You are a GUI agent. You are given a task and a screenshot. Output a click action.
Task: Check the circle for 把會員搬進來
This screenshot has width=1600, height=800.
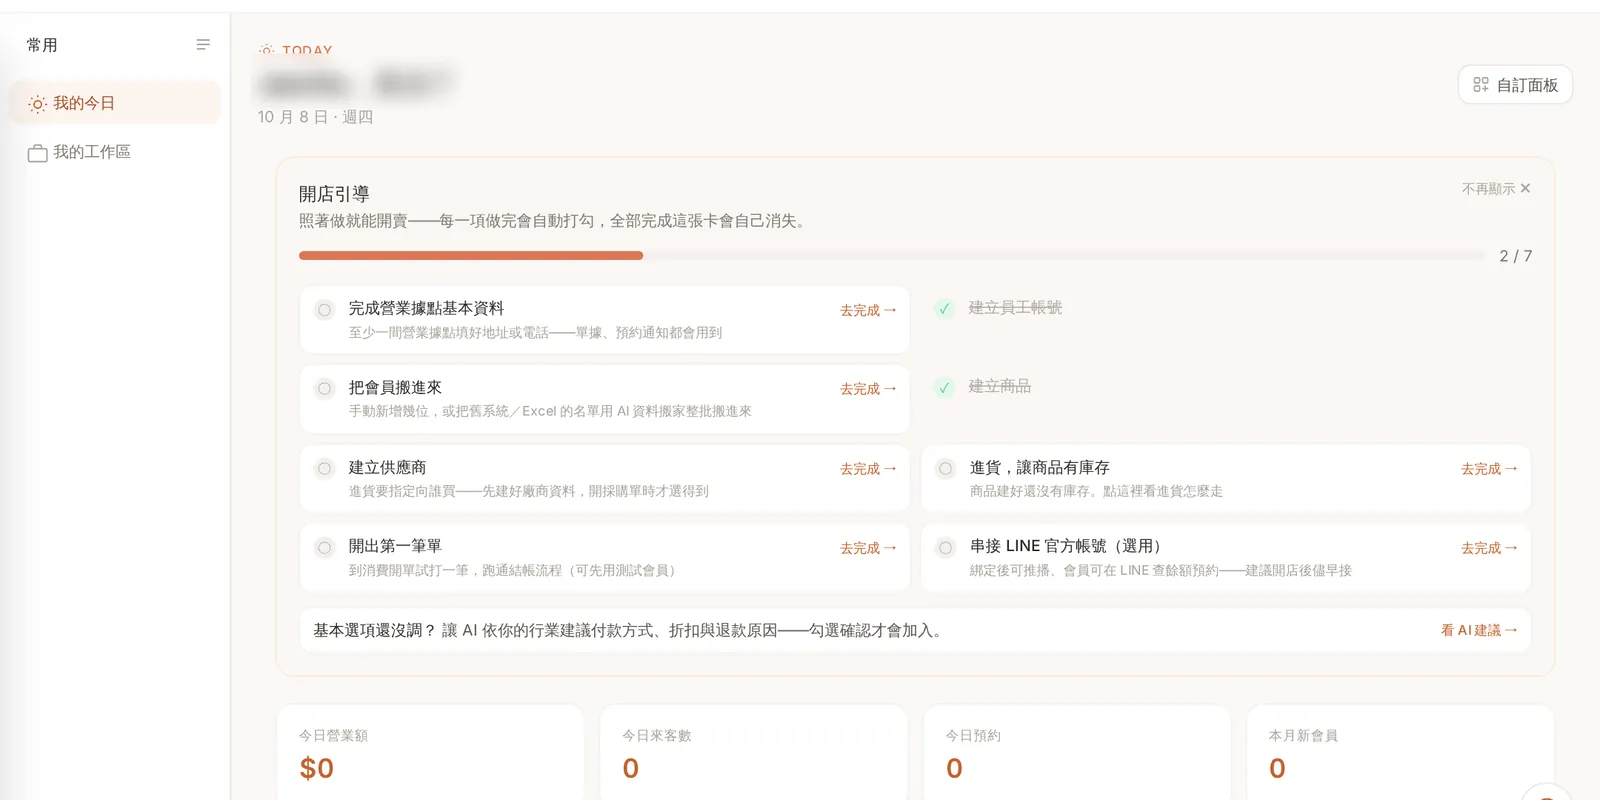click(324, 388)
